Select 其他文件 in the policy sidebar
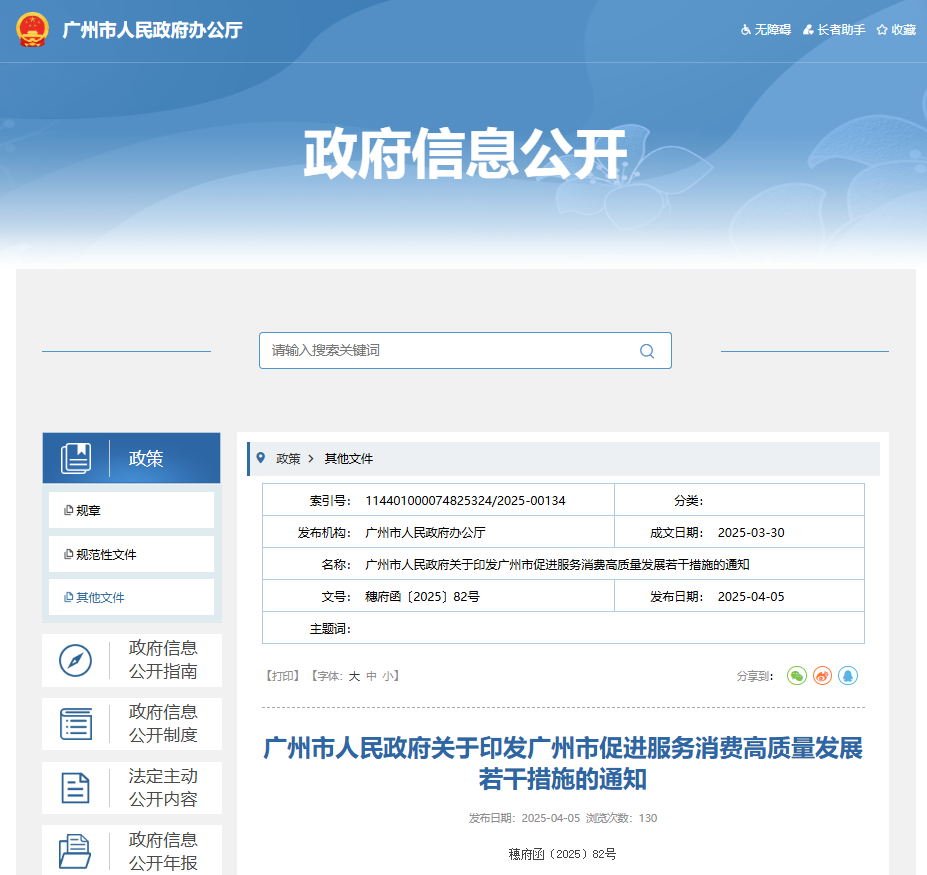The image size is (927, 875). 131,597
